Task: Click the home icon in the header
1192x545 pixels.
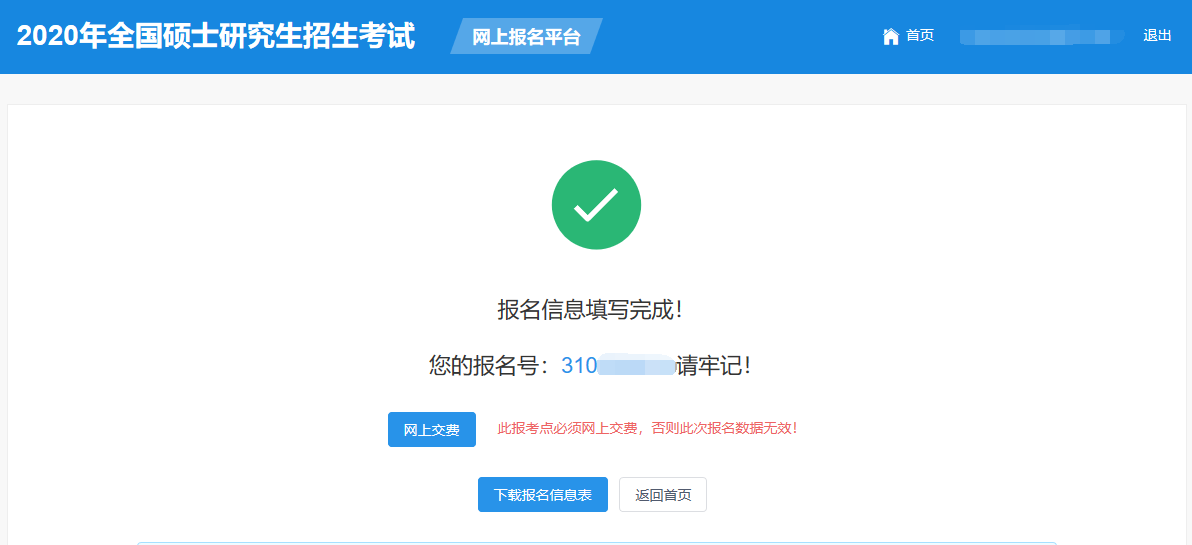Action: click(890, 36)
